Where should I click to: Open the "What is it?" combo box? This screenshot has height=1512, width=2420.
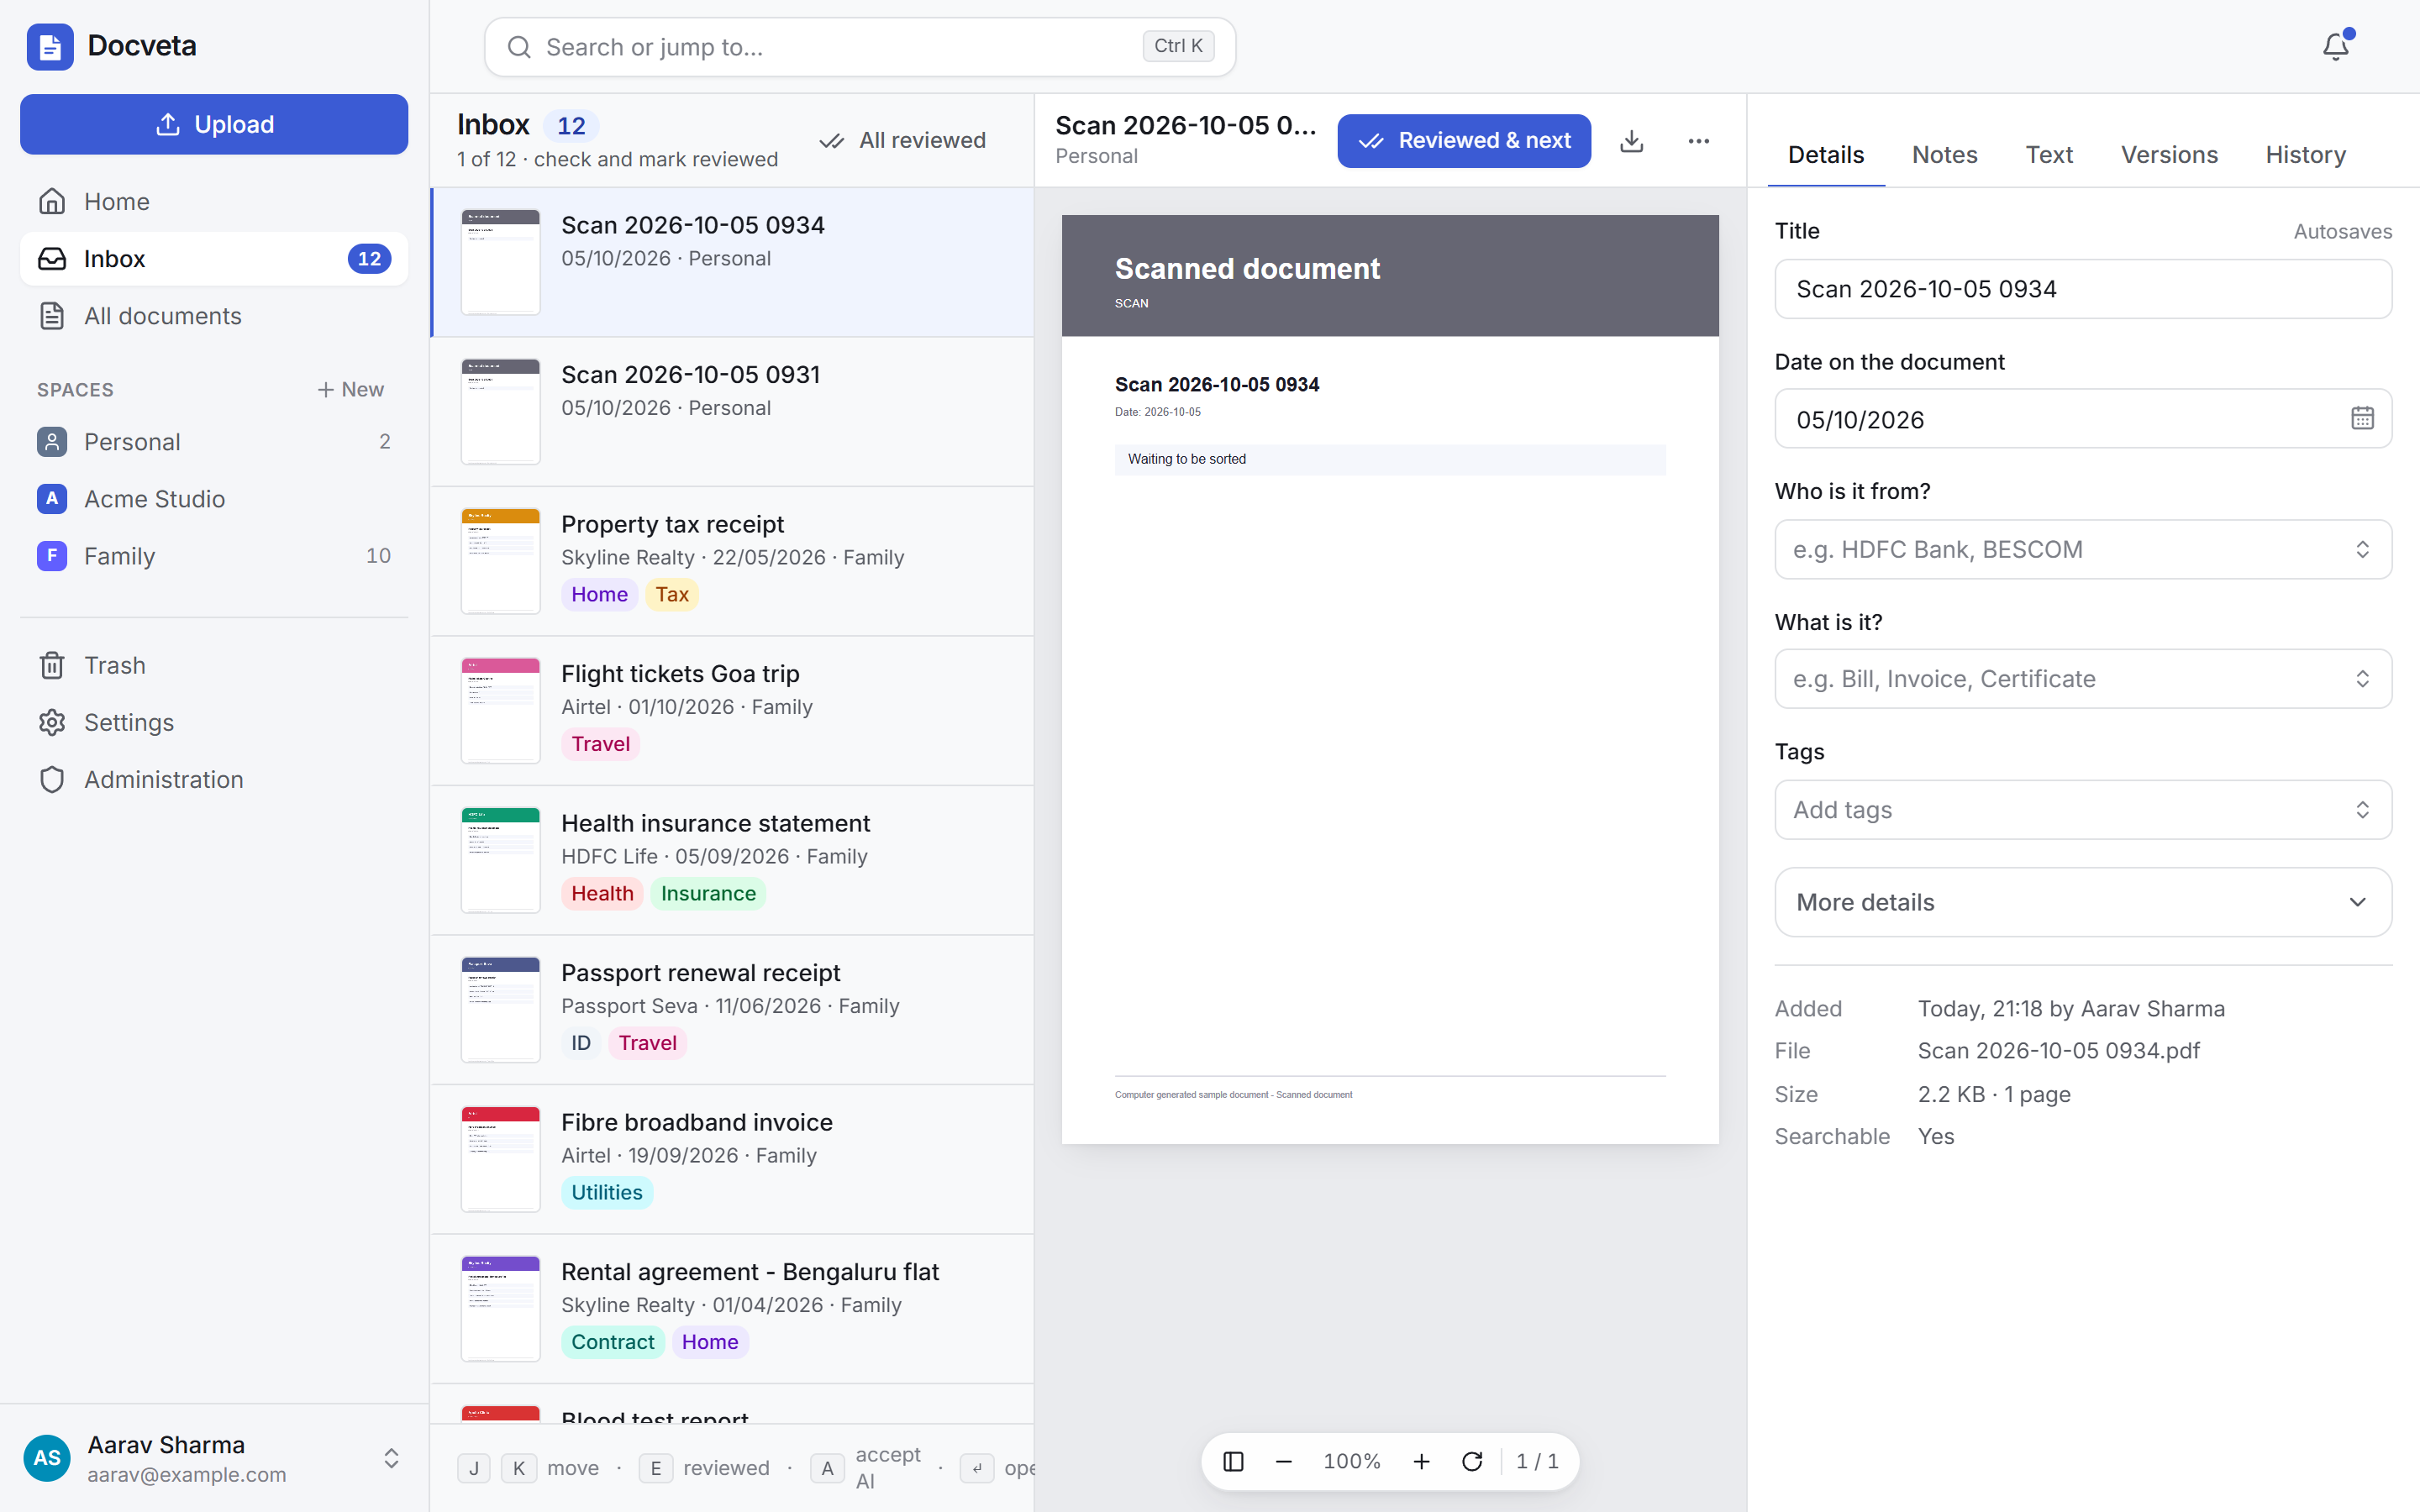point(2083,679)
